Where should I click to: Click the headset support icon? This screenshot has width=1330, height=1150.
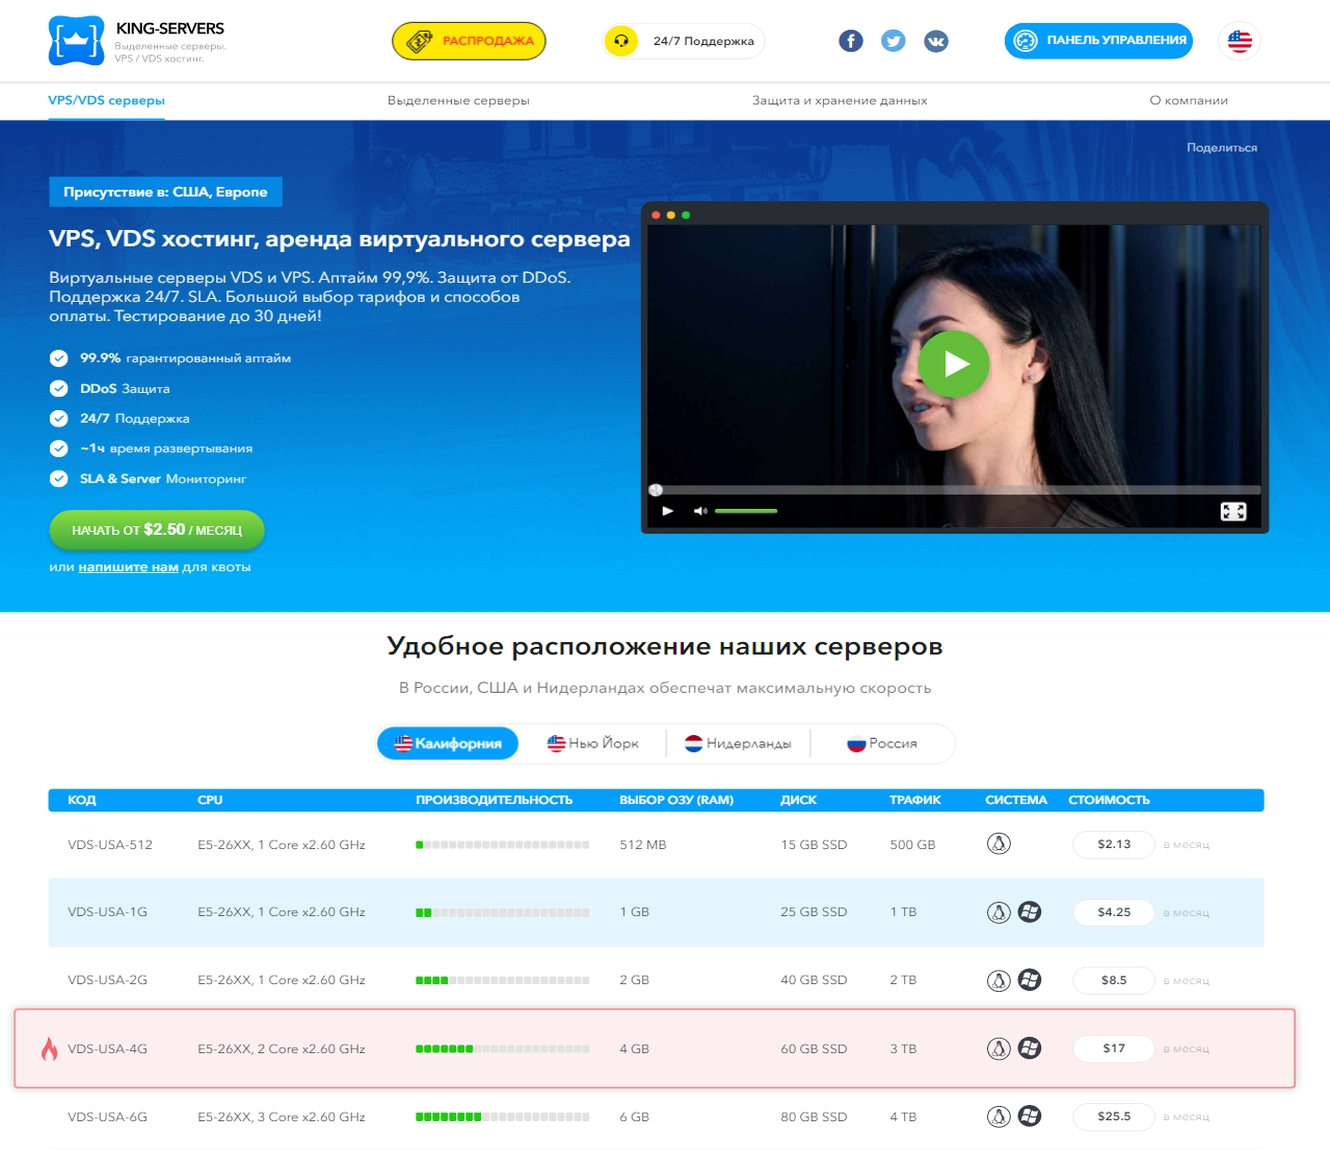pyautogui.click(x=621, y=41)
